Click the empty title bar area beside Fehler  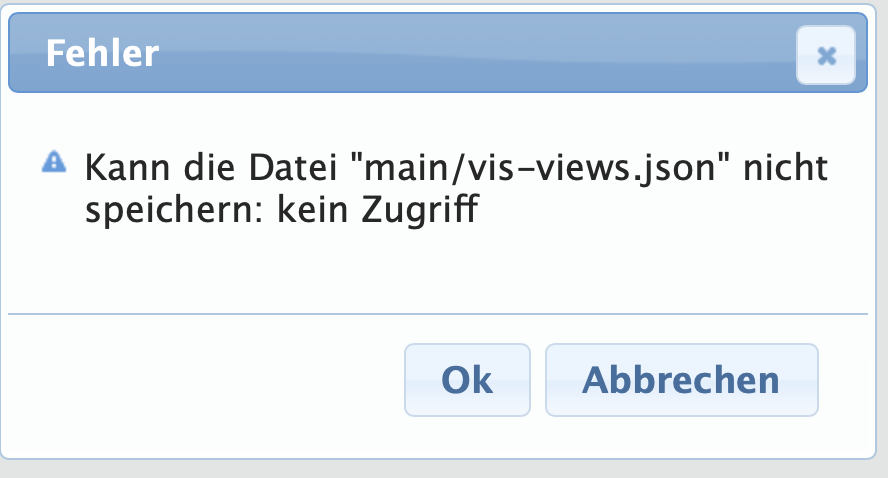point(476,54)
